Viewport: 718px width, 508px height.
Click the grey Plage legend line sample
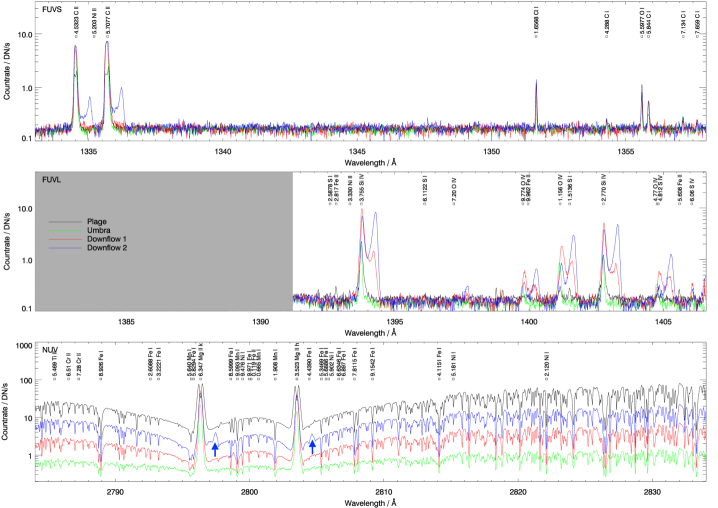65,222
